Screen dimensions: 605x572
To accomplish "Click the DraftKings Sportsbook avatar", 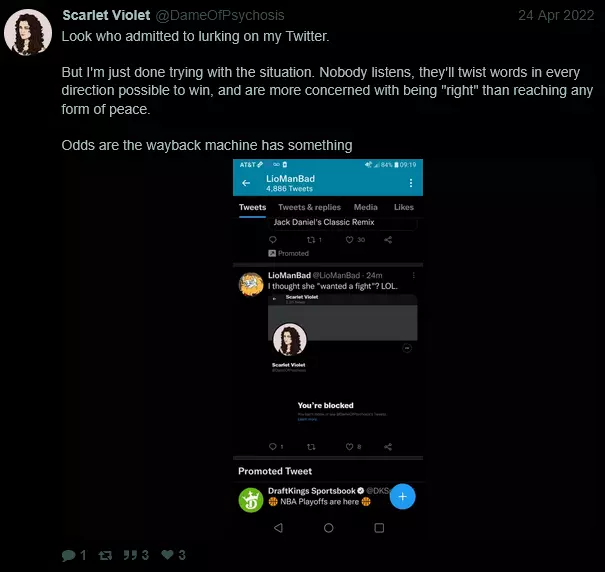I will click(x=250, y=497).
